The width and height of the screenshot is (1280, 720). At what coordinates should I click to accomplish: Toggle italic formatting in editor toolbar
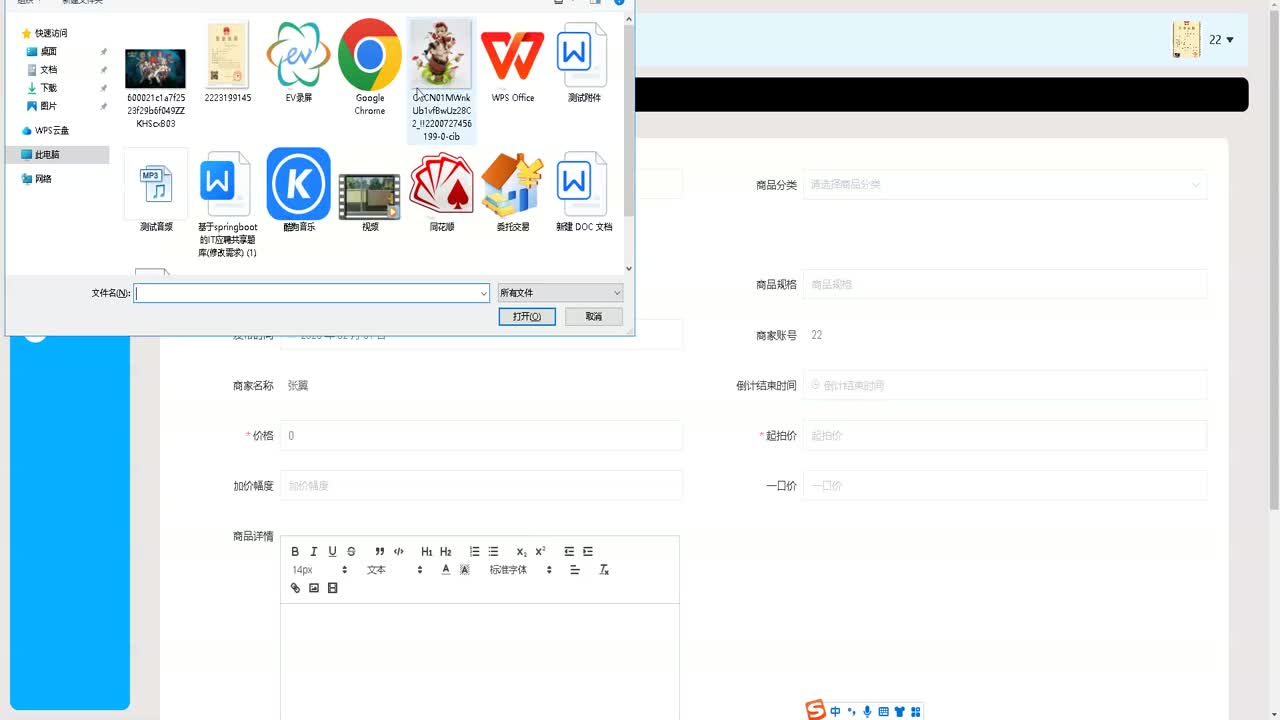coord(314,552)
